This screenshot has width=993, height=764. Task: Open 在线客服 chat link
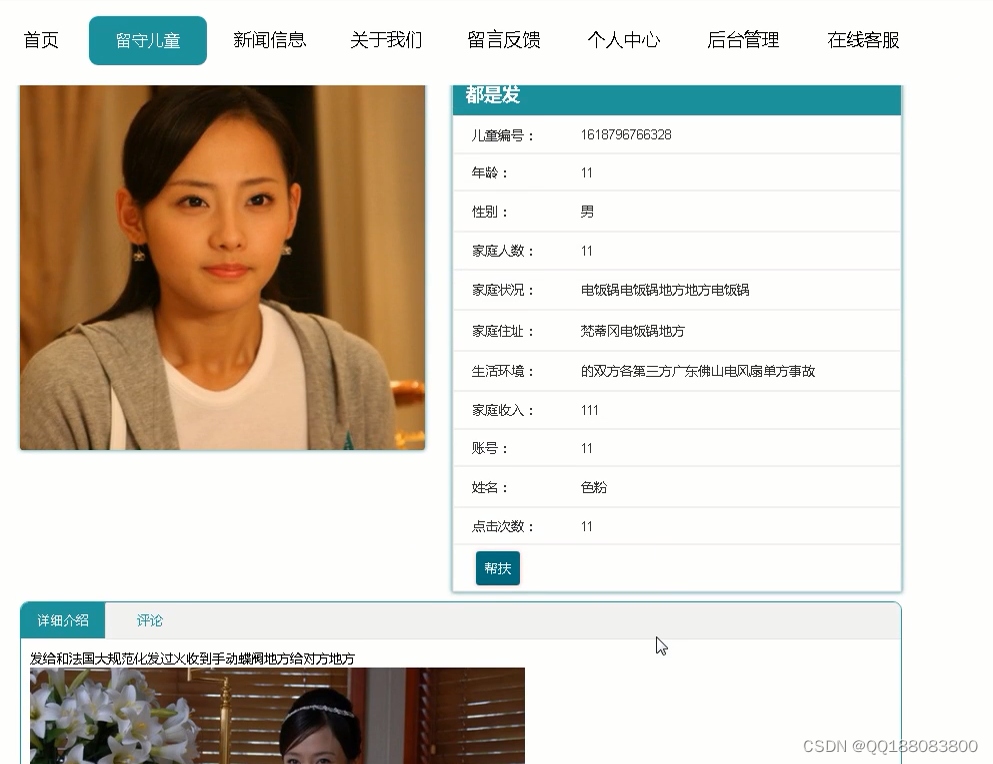(863, 40)
